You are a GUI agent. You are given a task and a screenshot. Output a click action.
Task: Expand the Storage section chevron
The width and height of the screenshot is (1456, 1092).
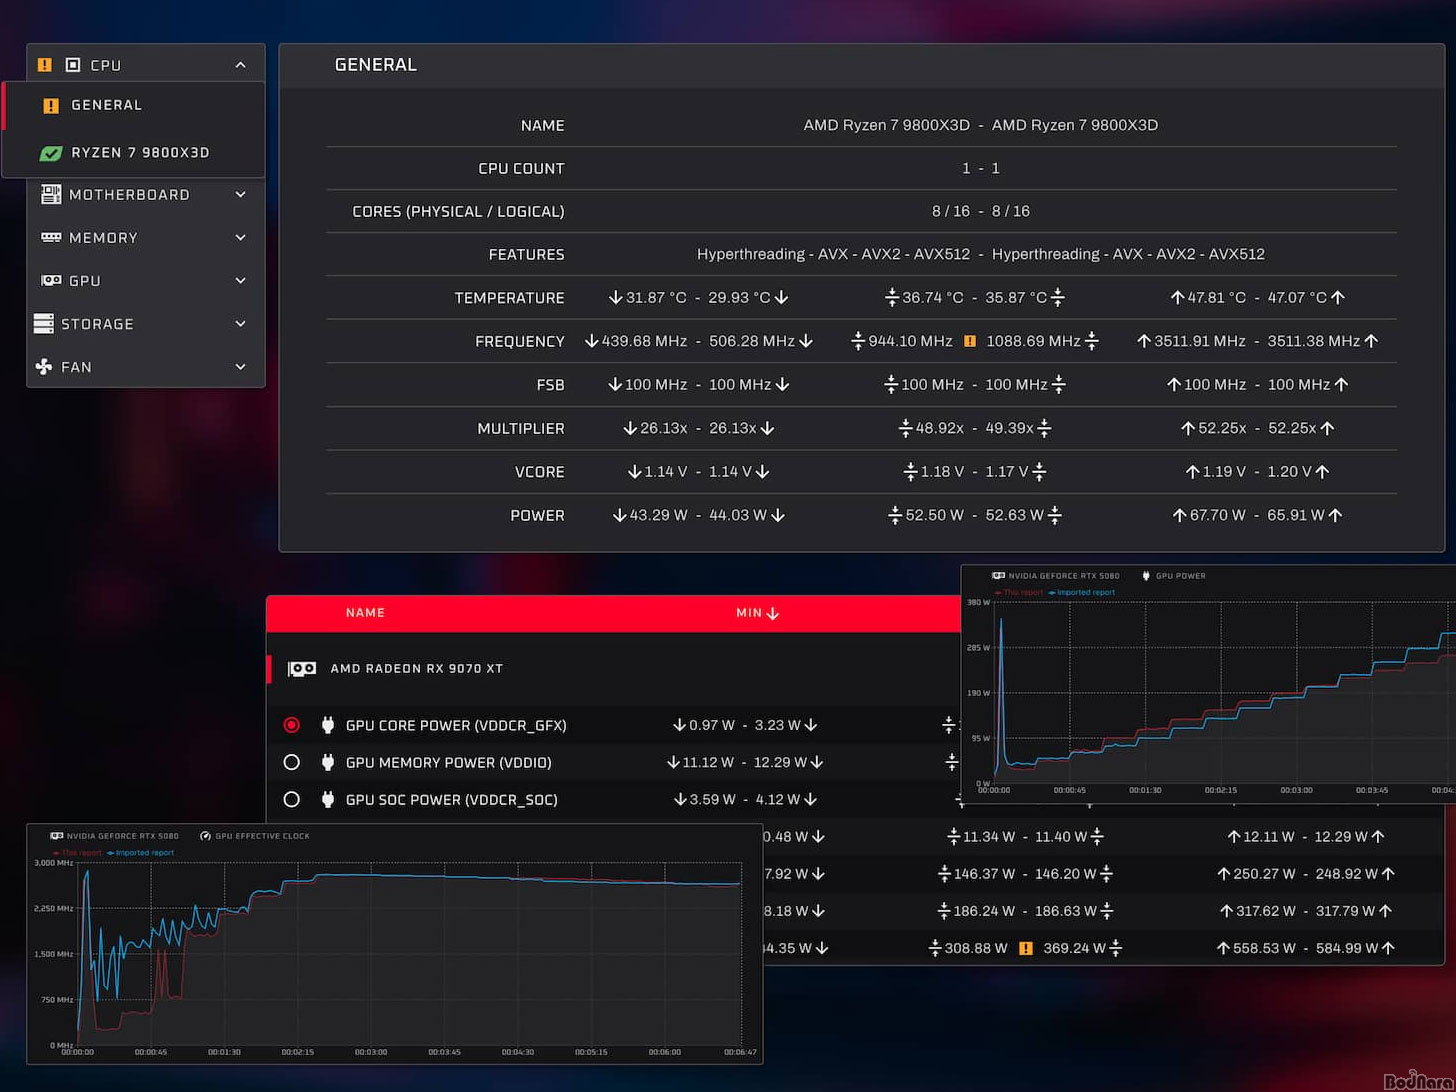click(x=241, y=324)
